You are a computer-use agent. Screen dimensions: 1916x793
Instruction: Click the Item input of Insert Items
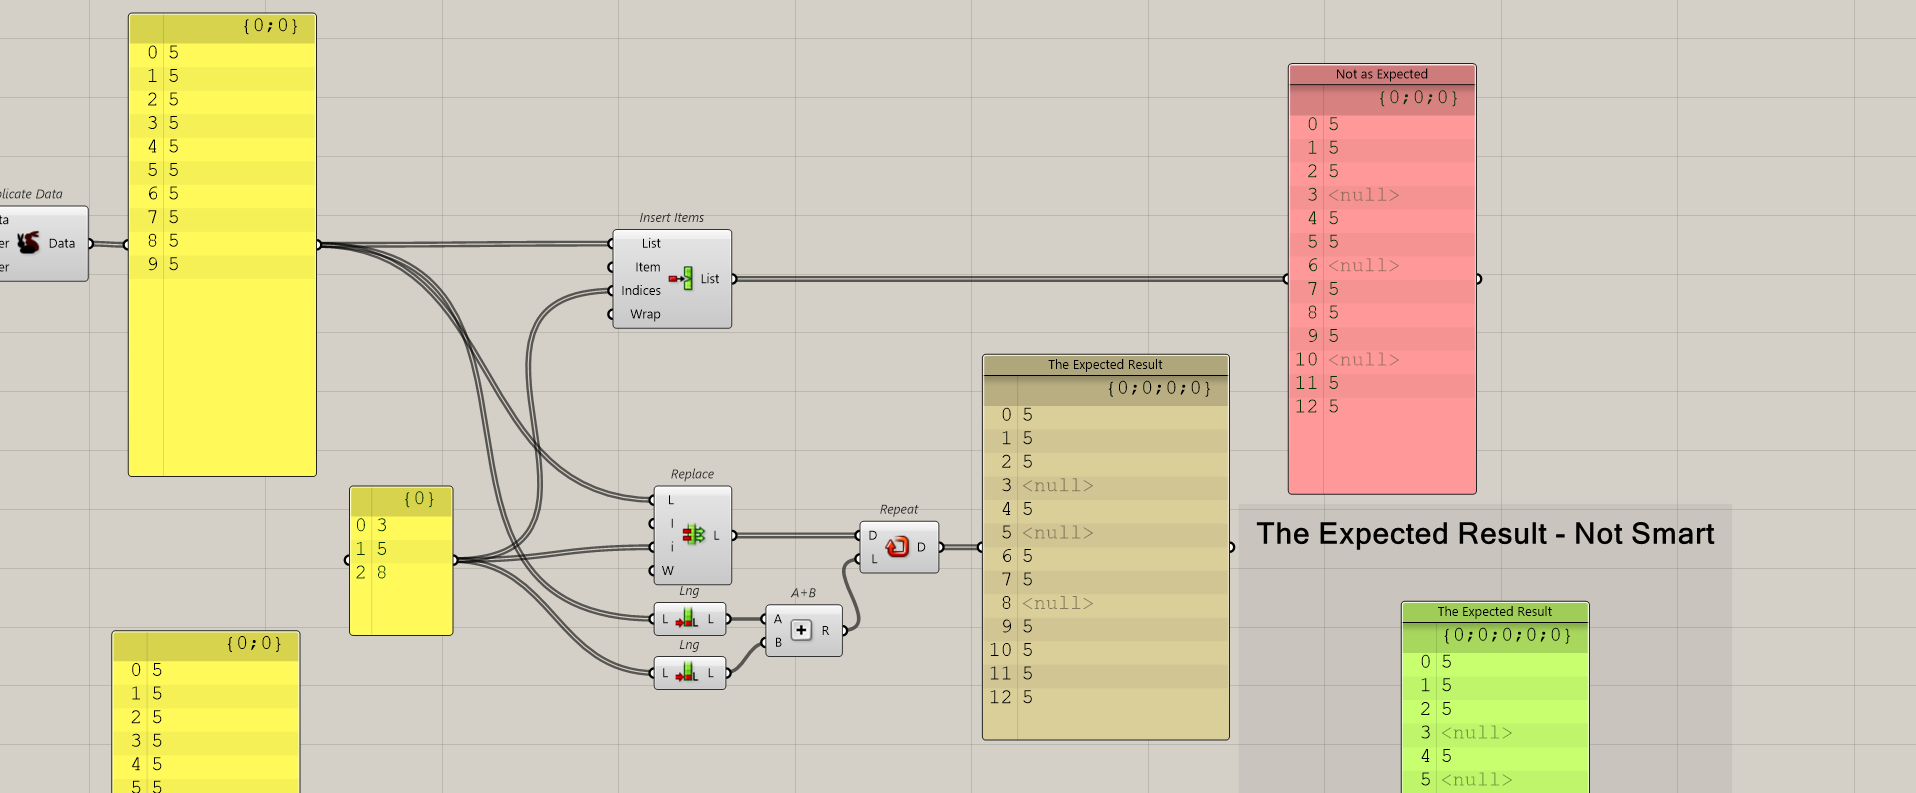tap(648, 267)
